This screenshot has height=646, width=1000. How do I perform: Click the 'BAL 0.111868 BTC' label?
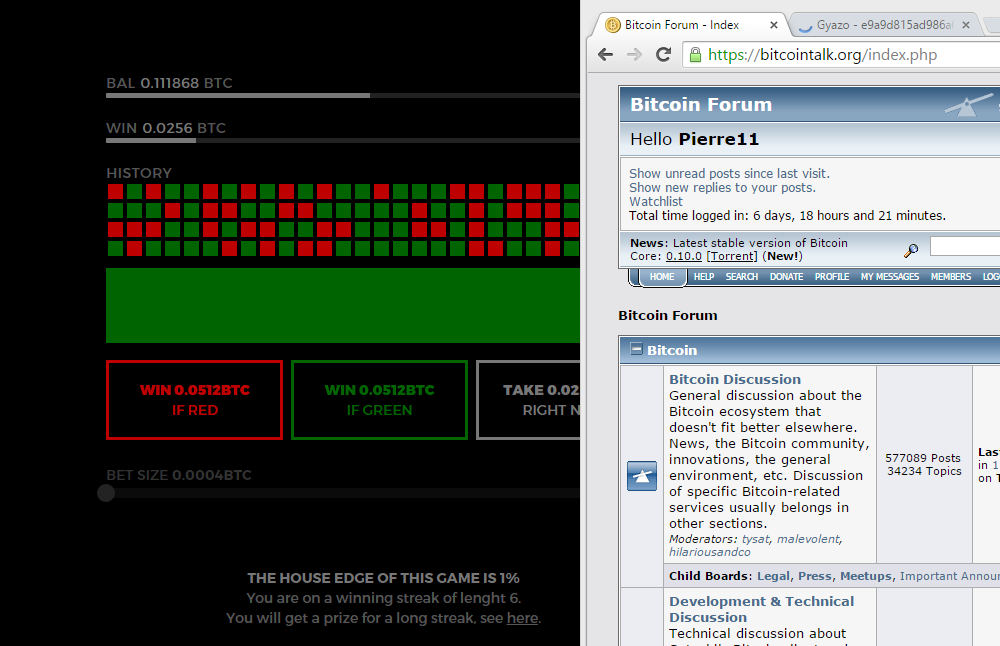tap(170, 83)
